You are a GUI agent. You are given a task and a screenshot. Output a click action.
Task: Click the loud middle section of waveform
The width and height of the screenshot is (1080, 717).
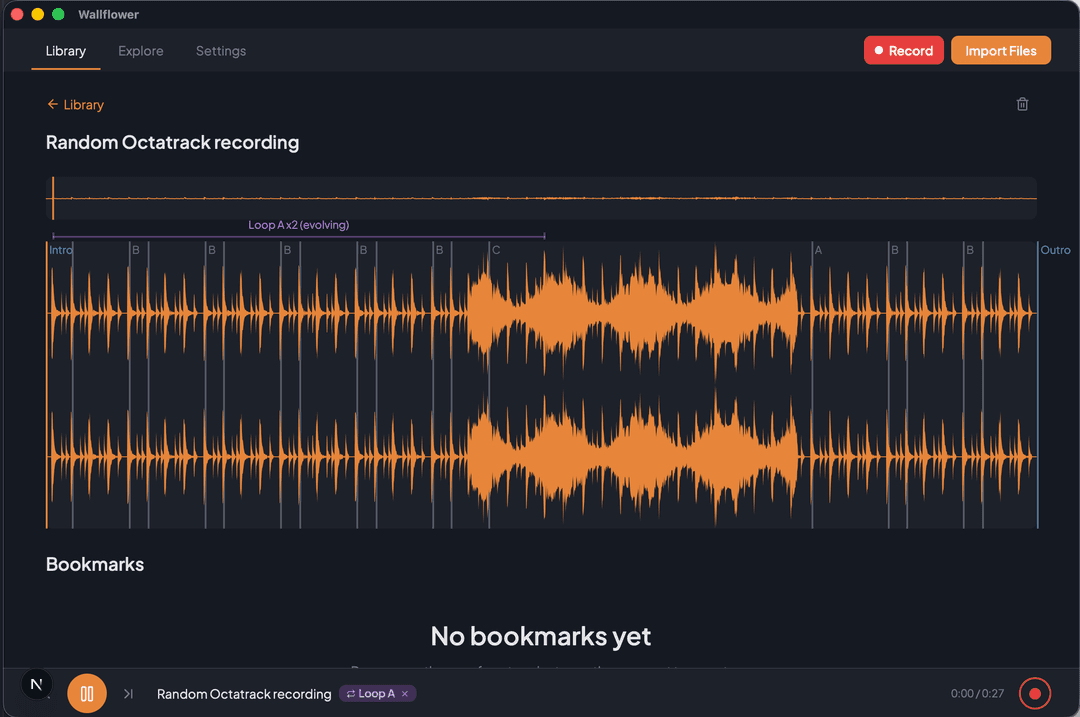point(632,384)
